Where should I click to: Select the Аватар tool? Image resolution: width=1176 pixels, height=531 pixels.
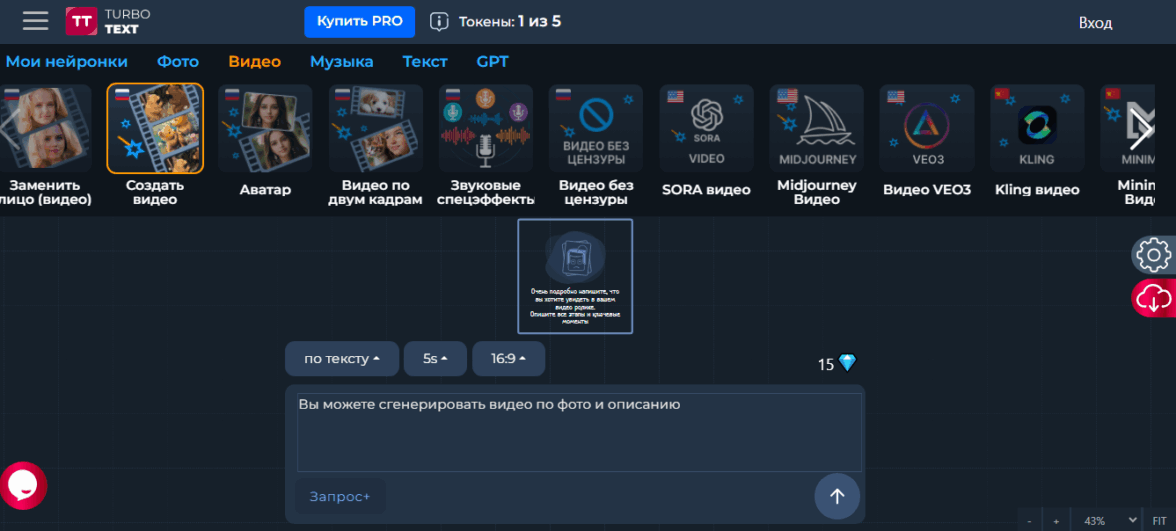(266, 142)
